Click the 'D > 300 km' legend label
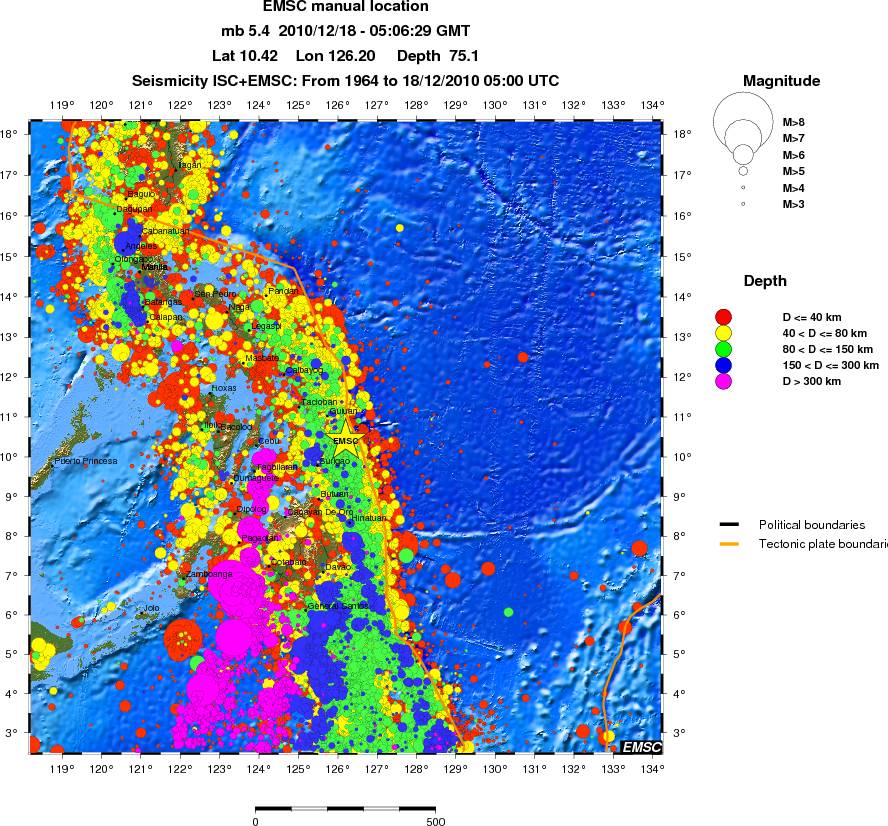 pyautogui.click(x=812, y=381)
